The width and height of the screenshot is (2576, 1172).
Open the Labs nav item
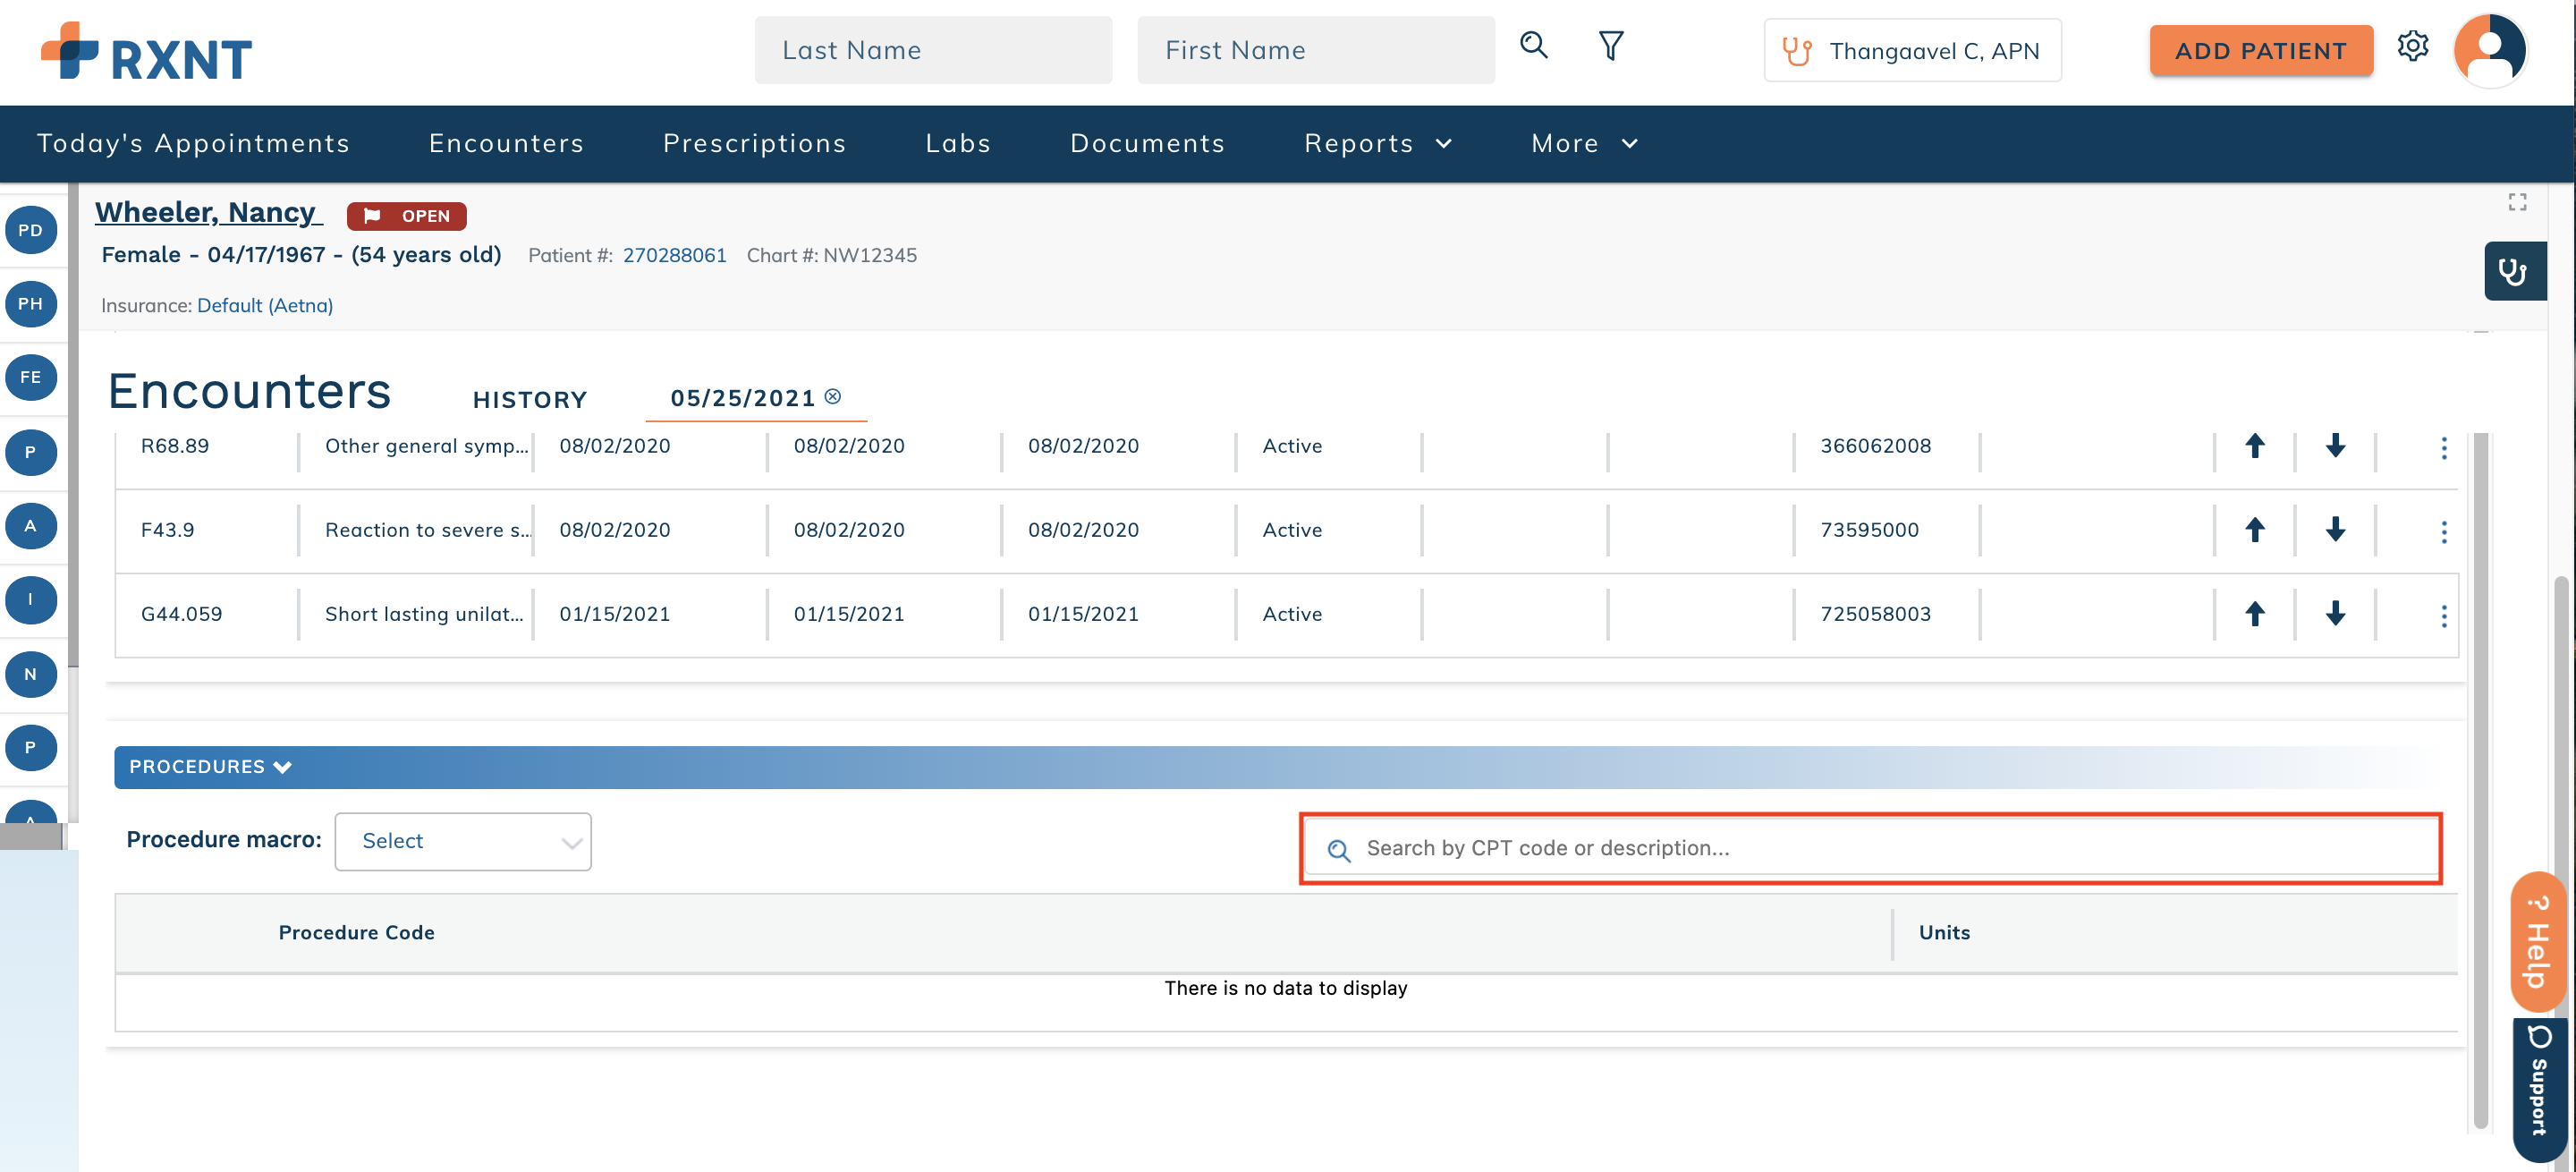tap(958, 144)
